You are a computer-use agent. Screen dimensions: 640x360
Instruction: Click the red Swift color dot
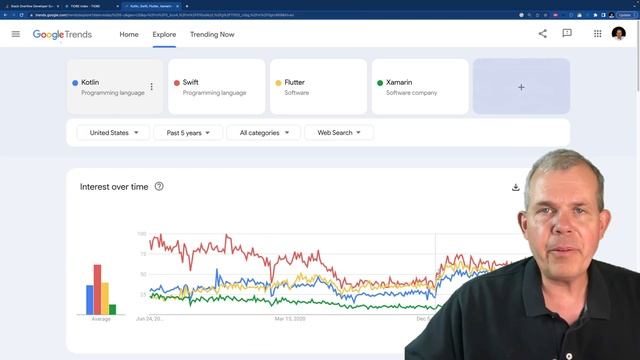[177, 83]
